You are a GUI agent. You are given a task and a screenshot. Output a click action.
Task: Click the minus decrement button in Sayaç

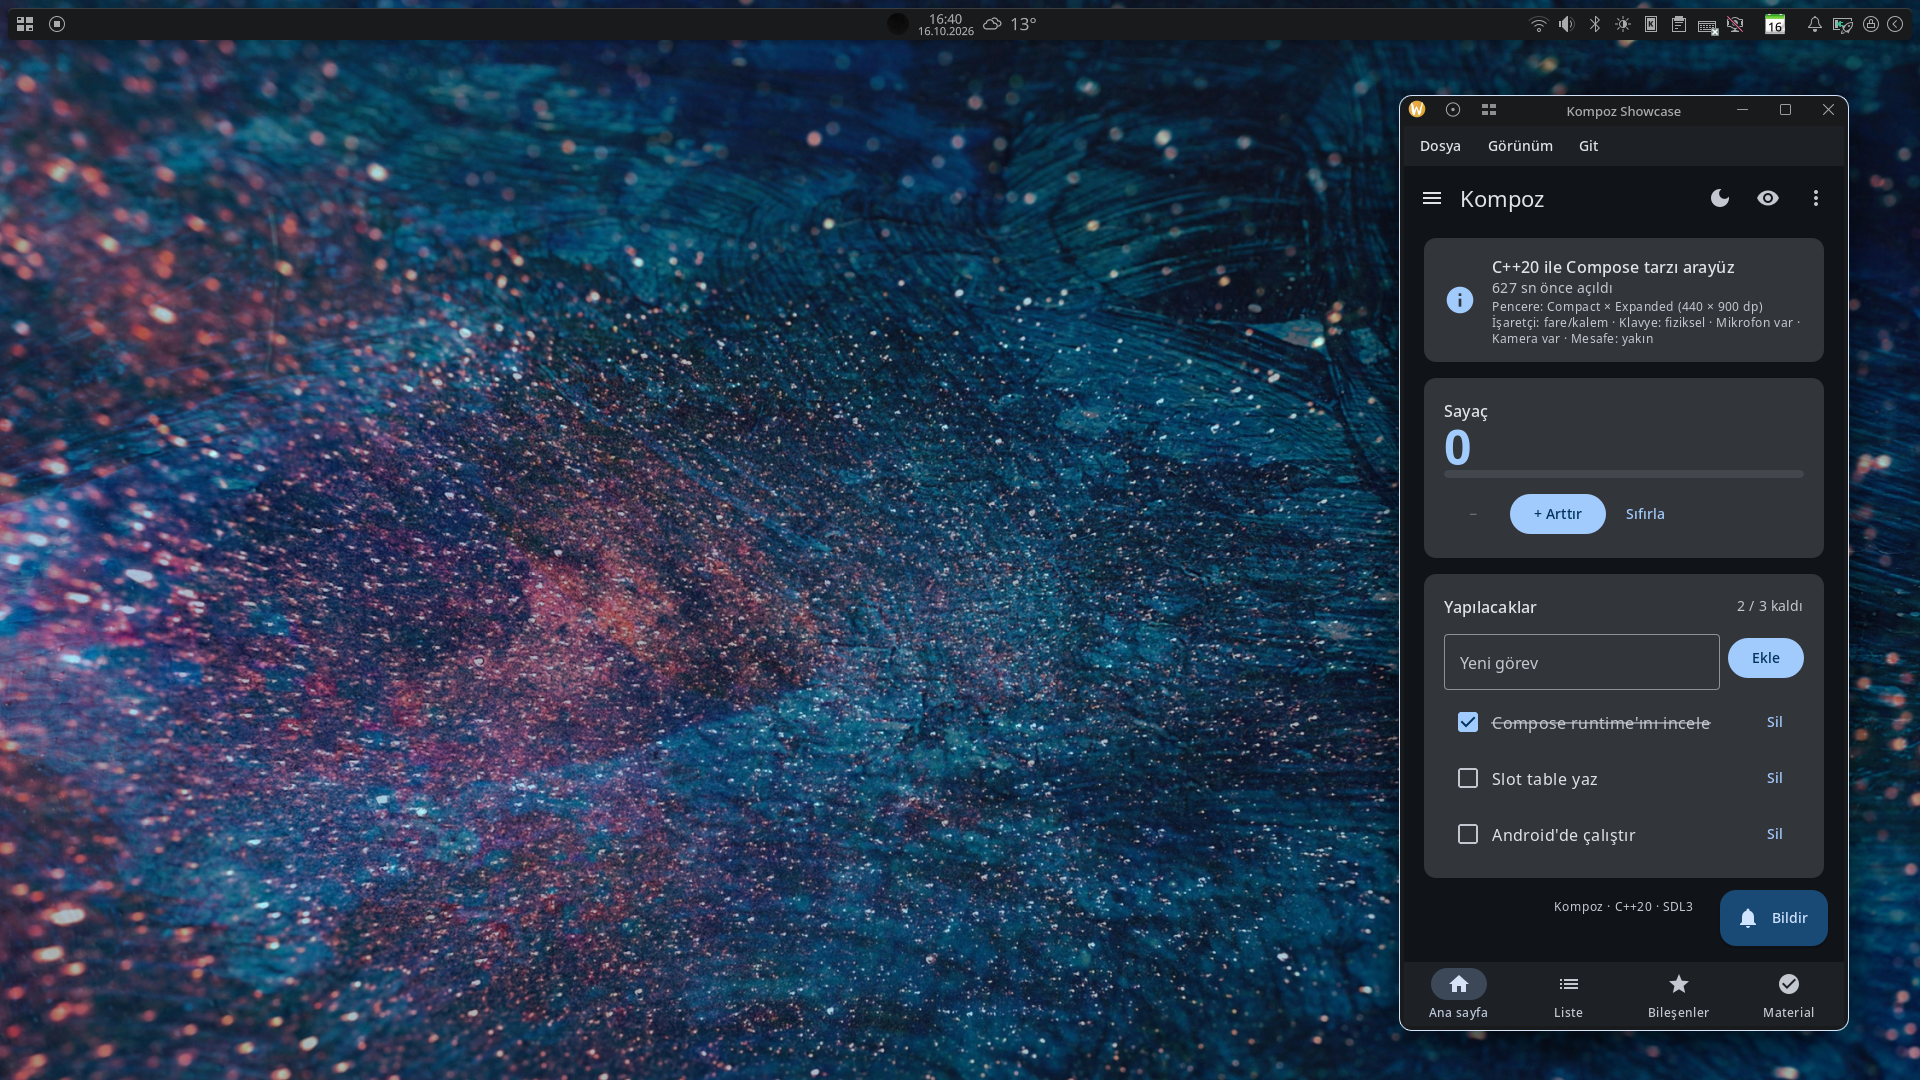coord(1473,514)
